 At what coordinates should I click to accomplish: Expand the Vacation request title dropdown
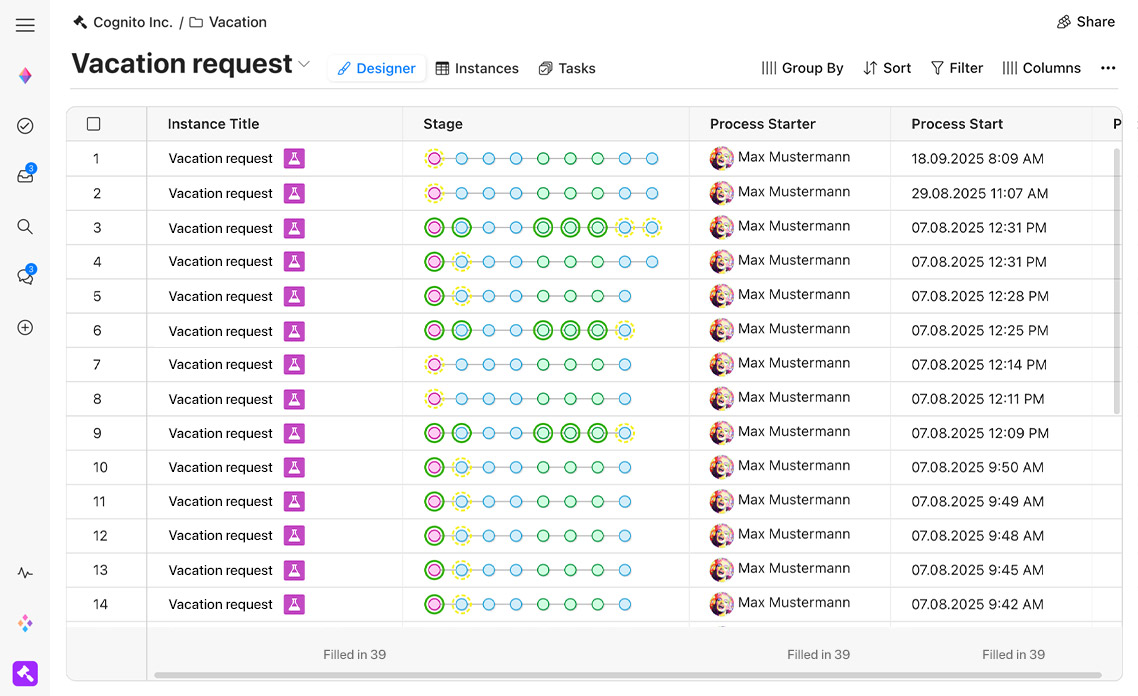304,65
